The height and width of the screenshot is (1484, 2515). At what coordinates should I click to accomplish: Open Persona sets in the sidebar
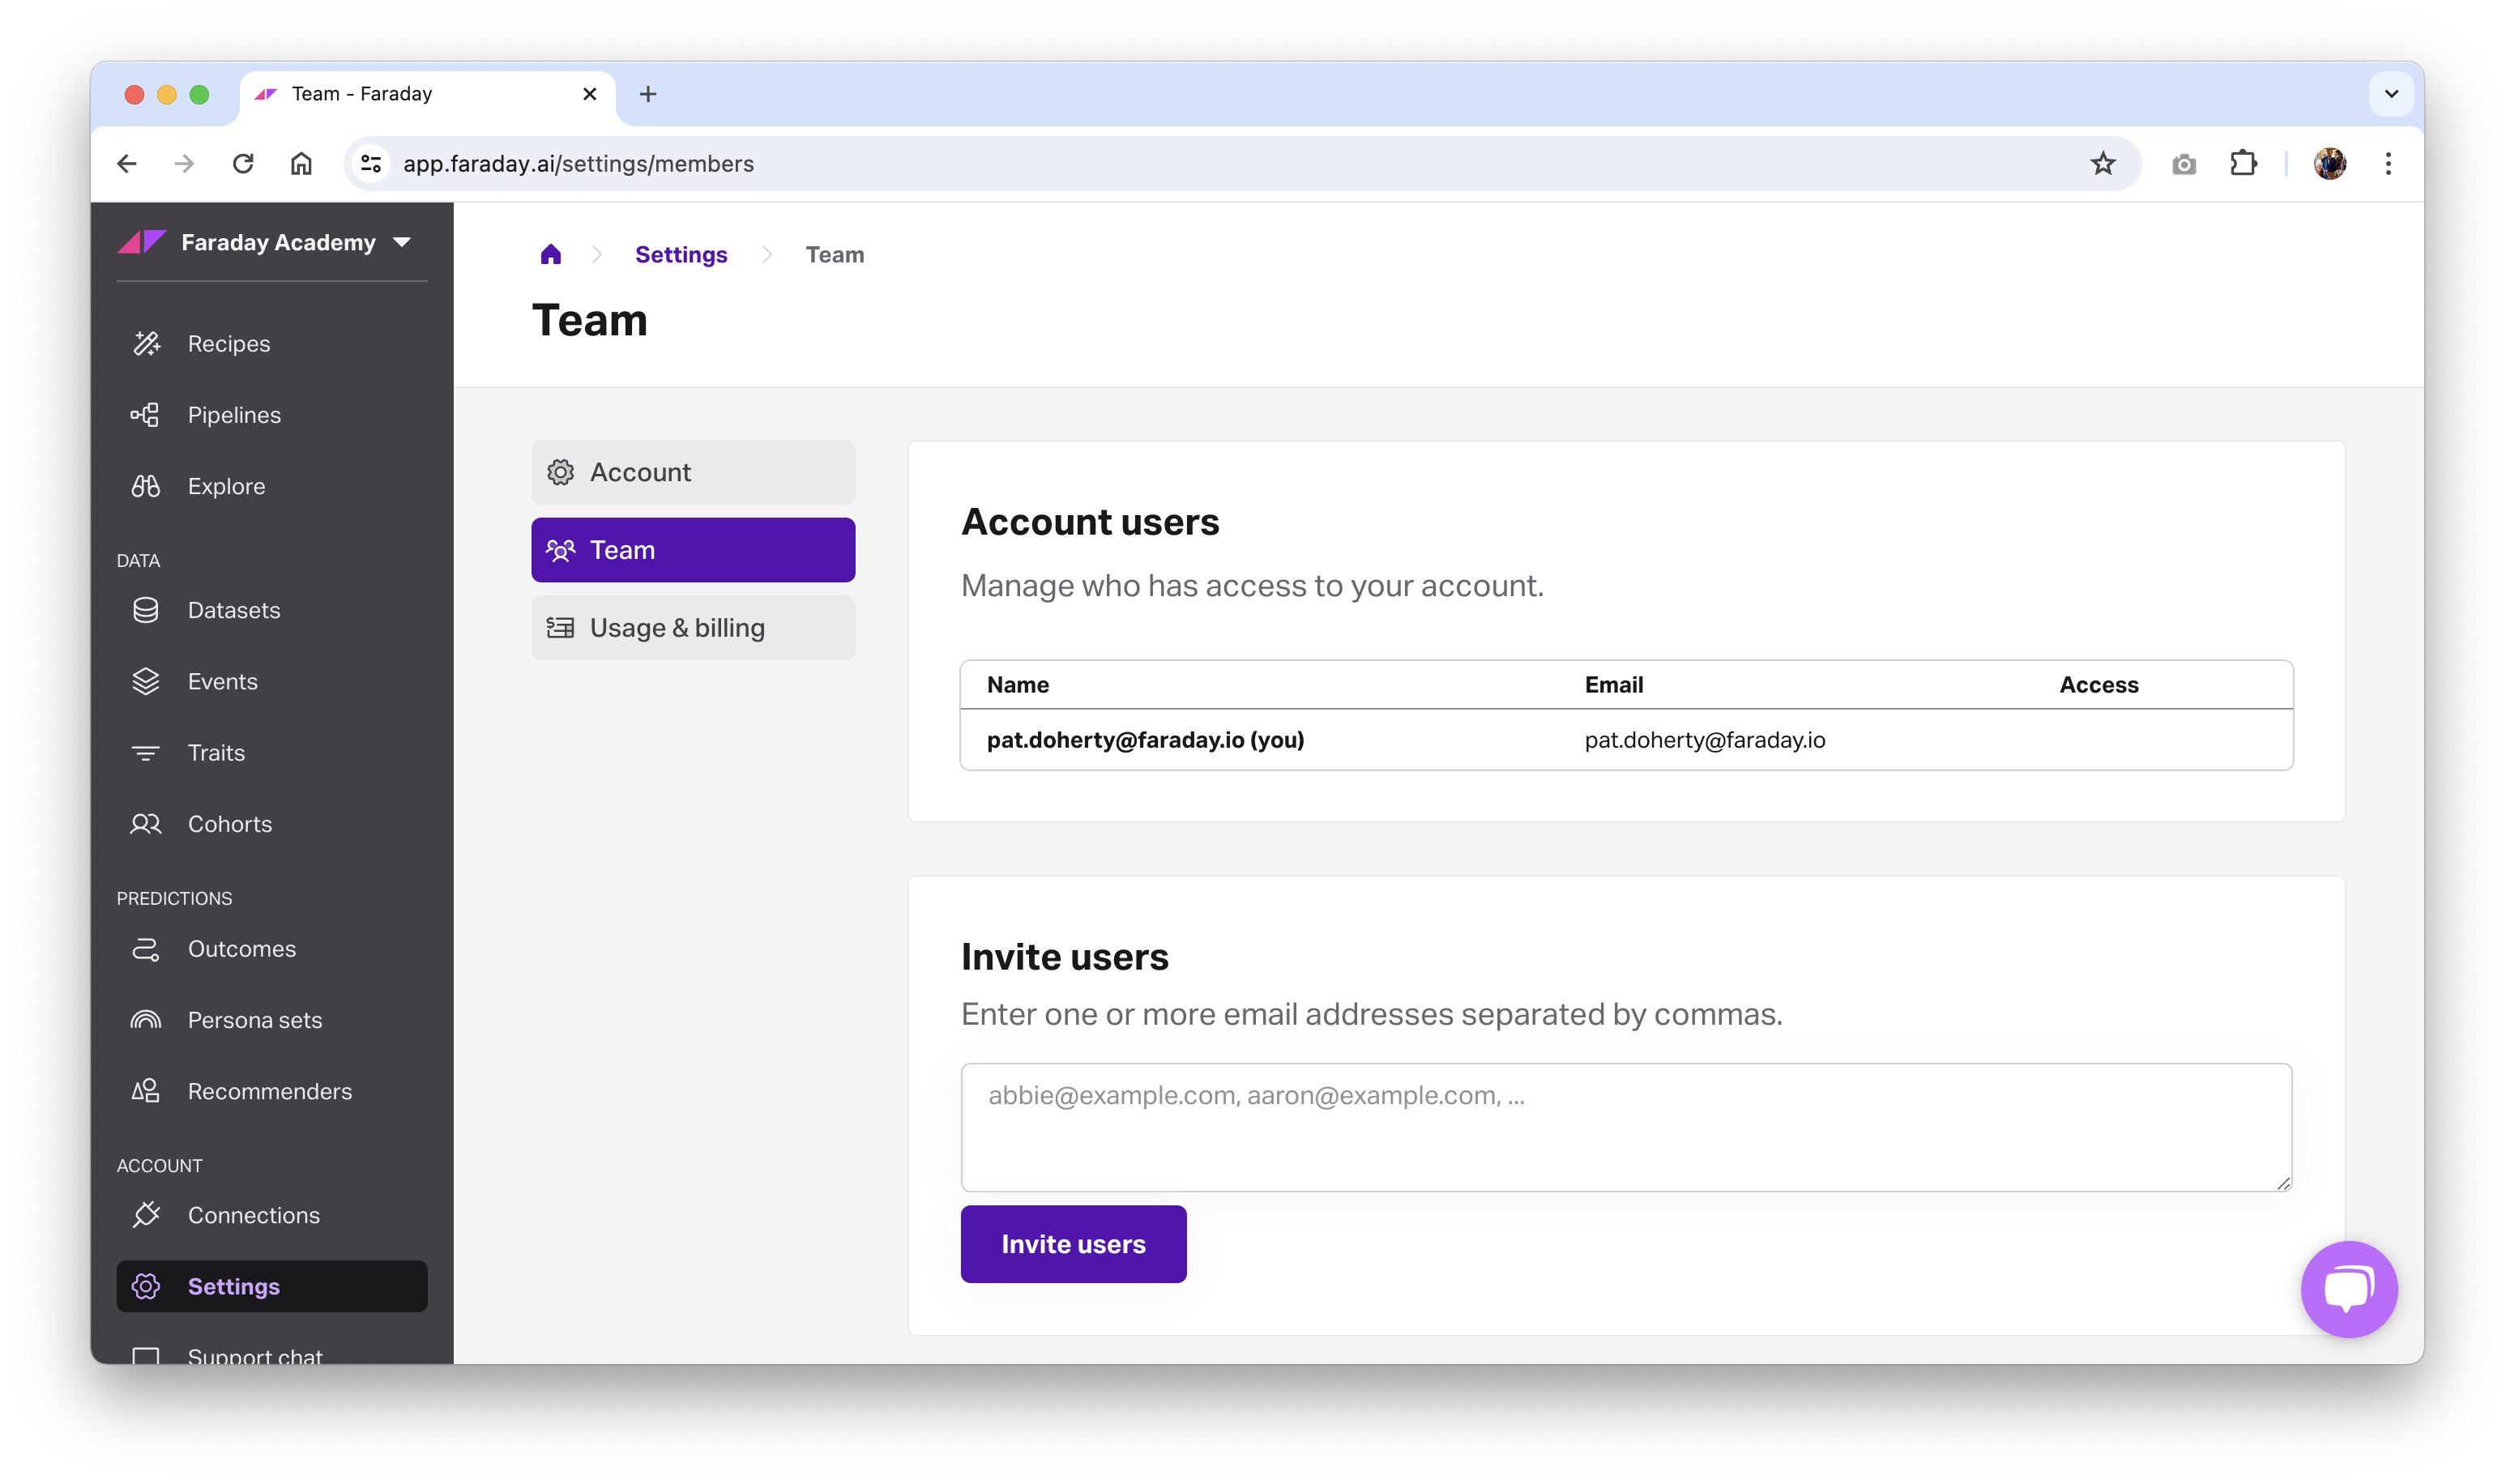[x=255, y=1020]
